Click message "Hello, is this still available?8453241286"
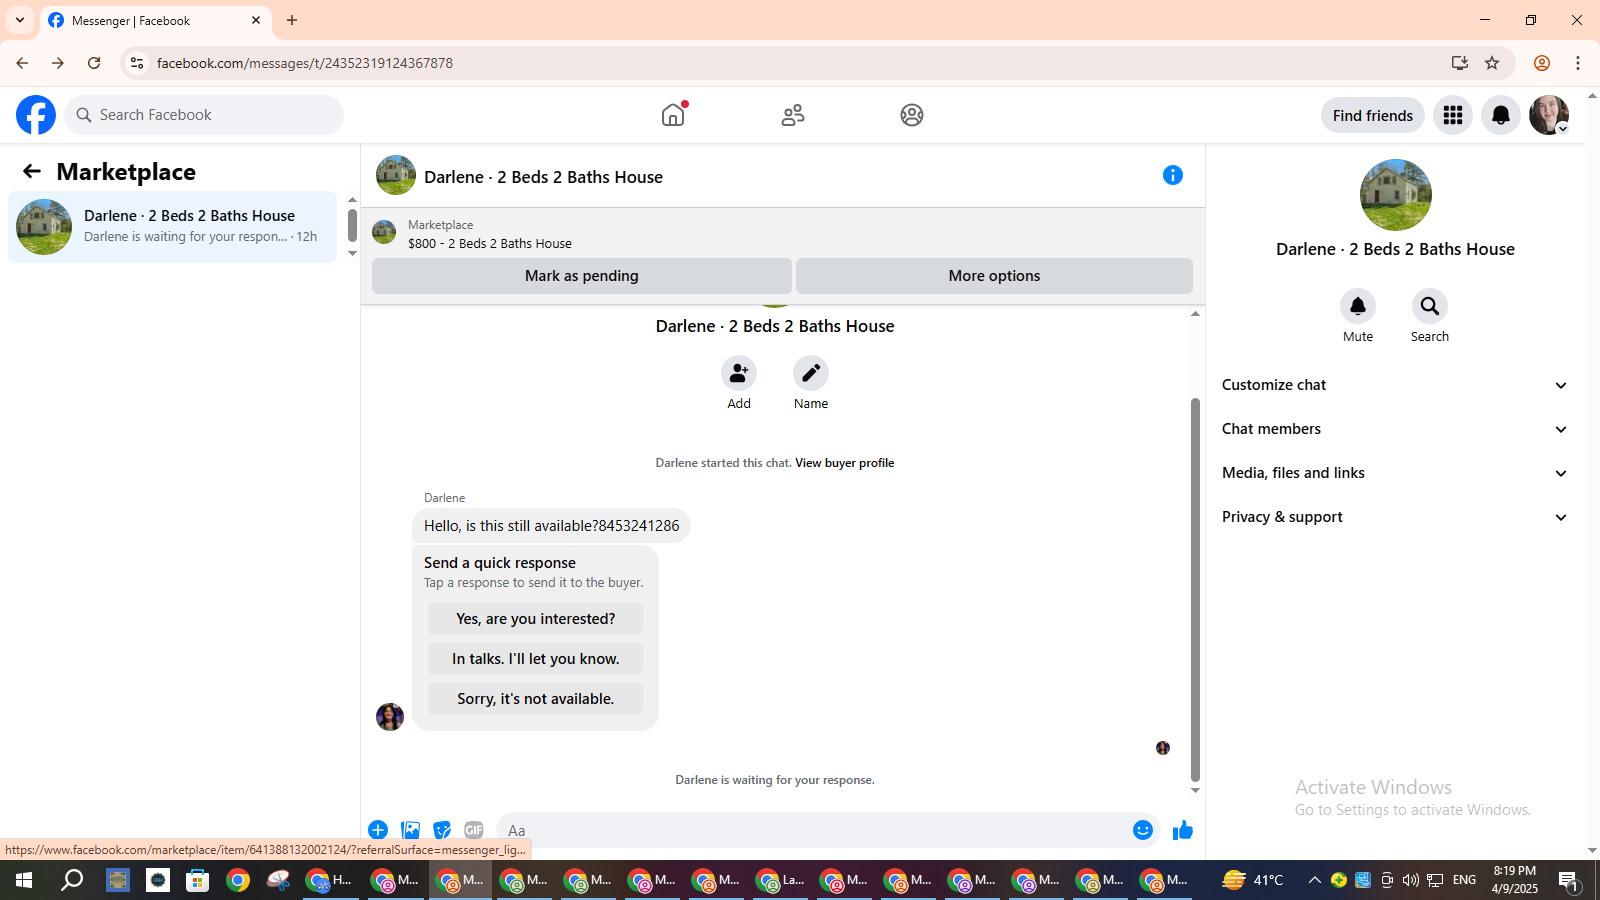The width and height of the screenshot is (1600, 900). [551, 526]
